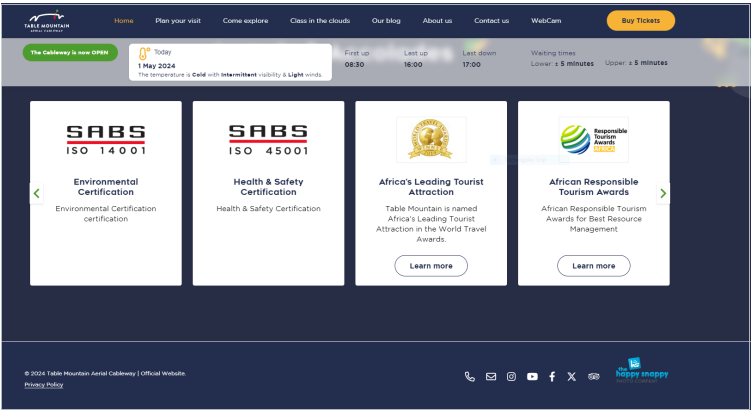Open the WebCam page
755x415 pixels.
[546, 21]
